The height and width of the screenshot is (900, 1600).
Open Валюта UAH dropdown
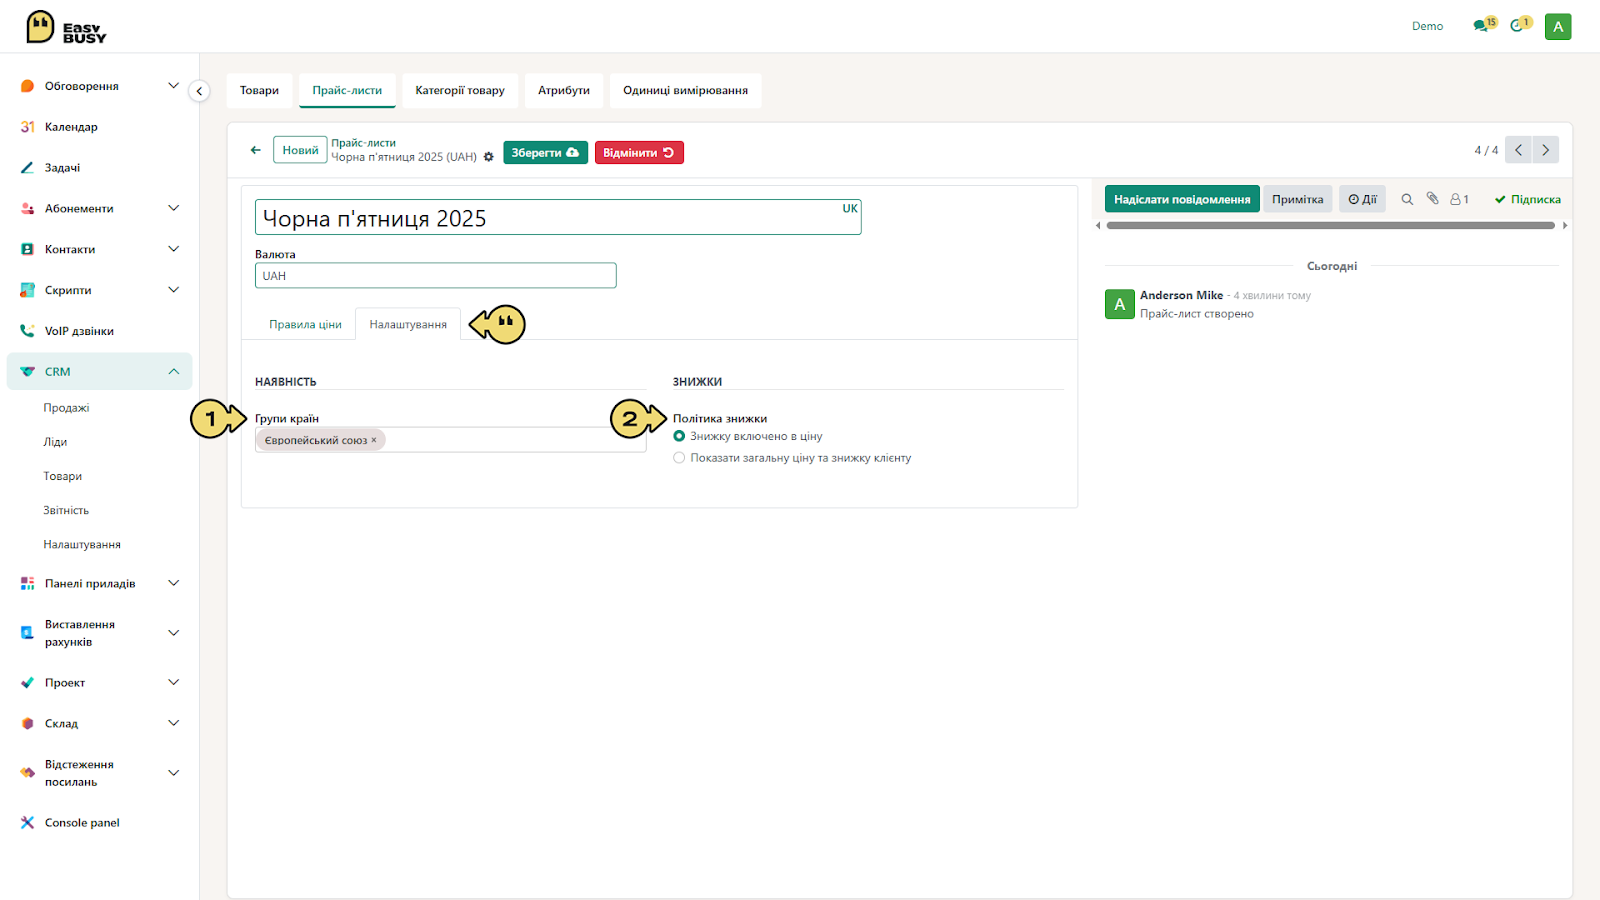click(435, 276)
